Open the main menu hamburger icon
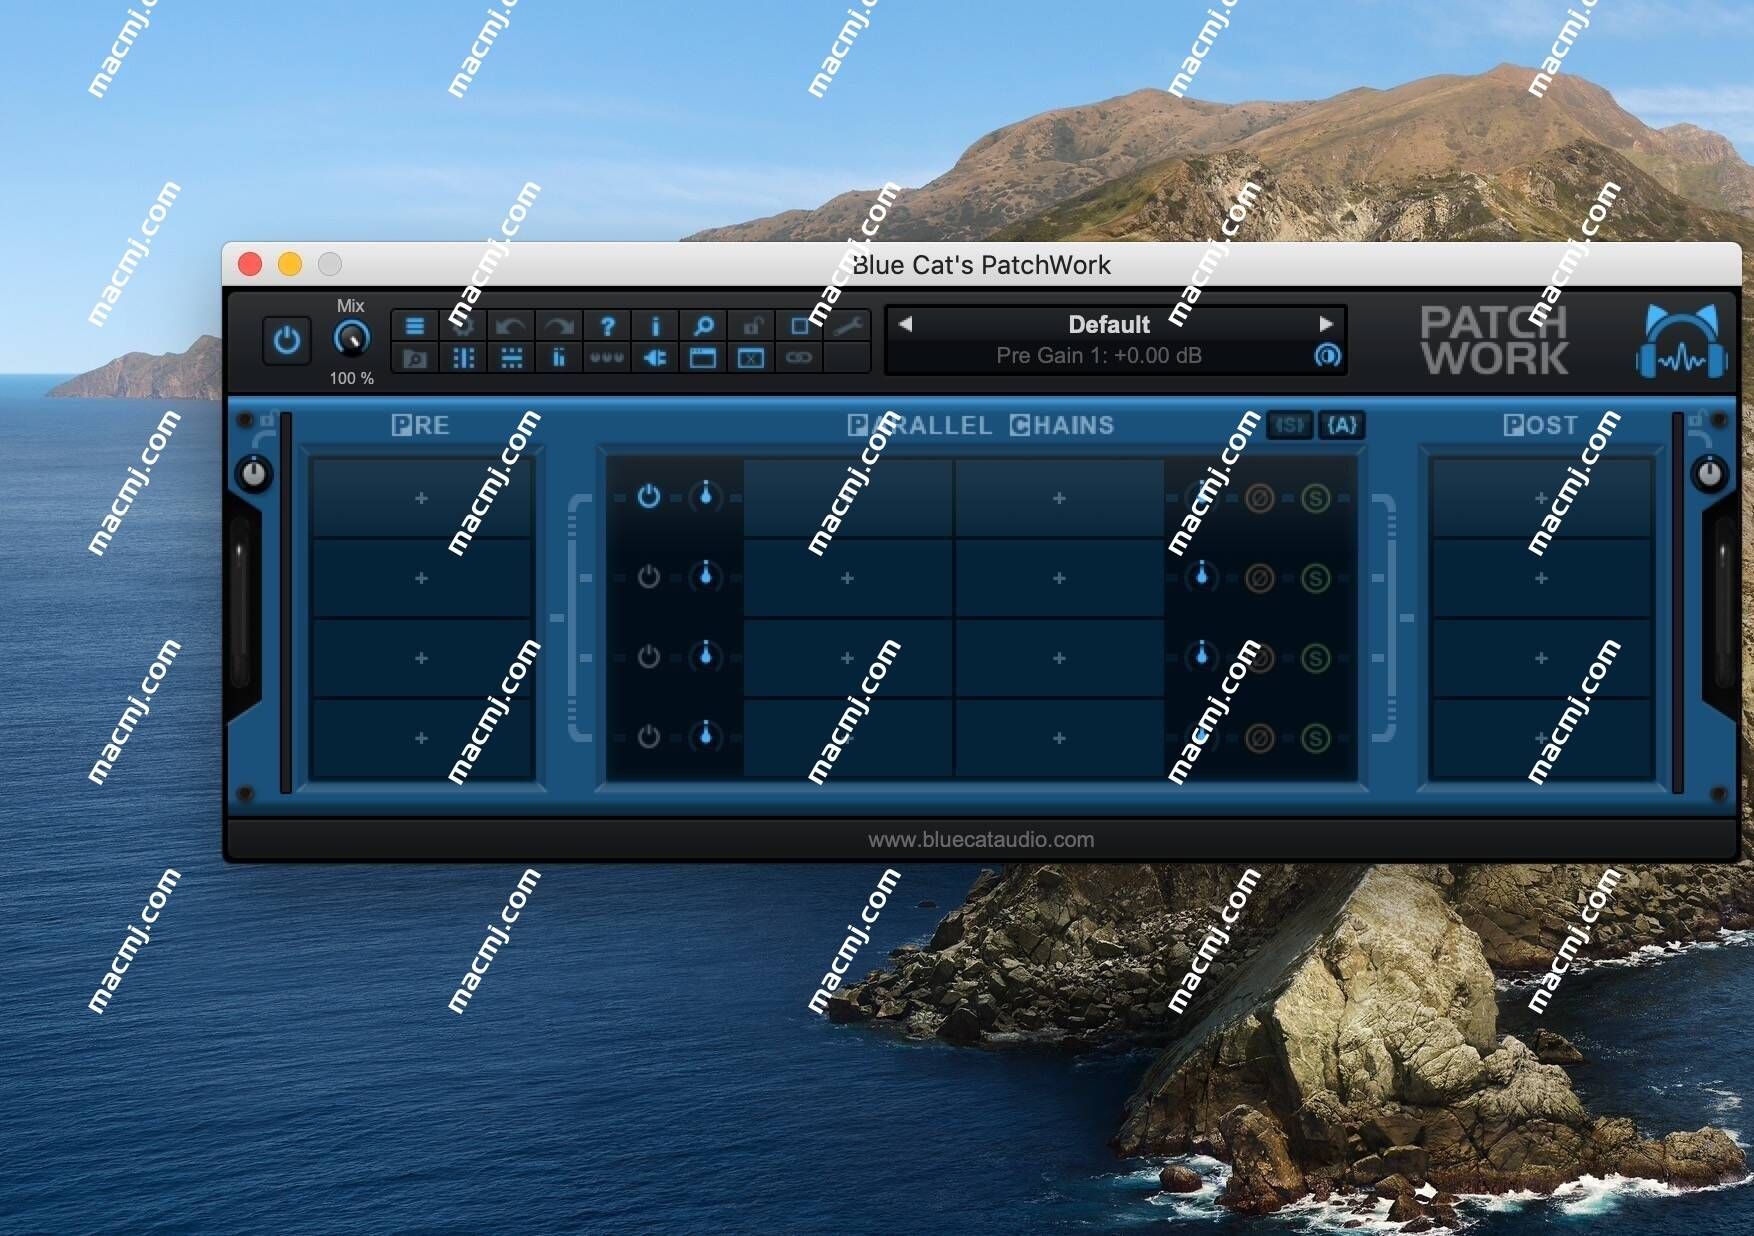 click(x=415, y=326)
